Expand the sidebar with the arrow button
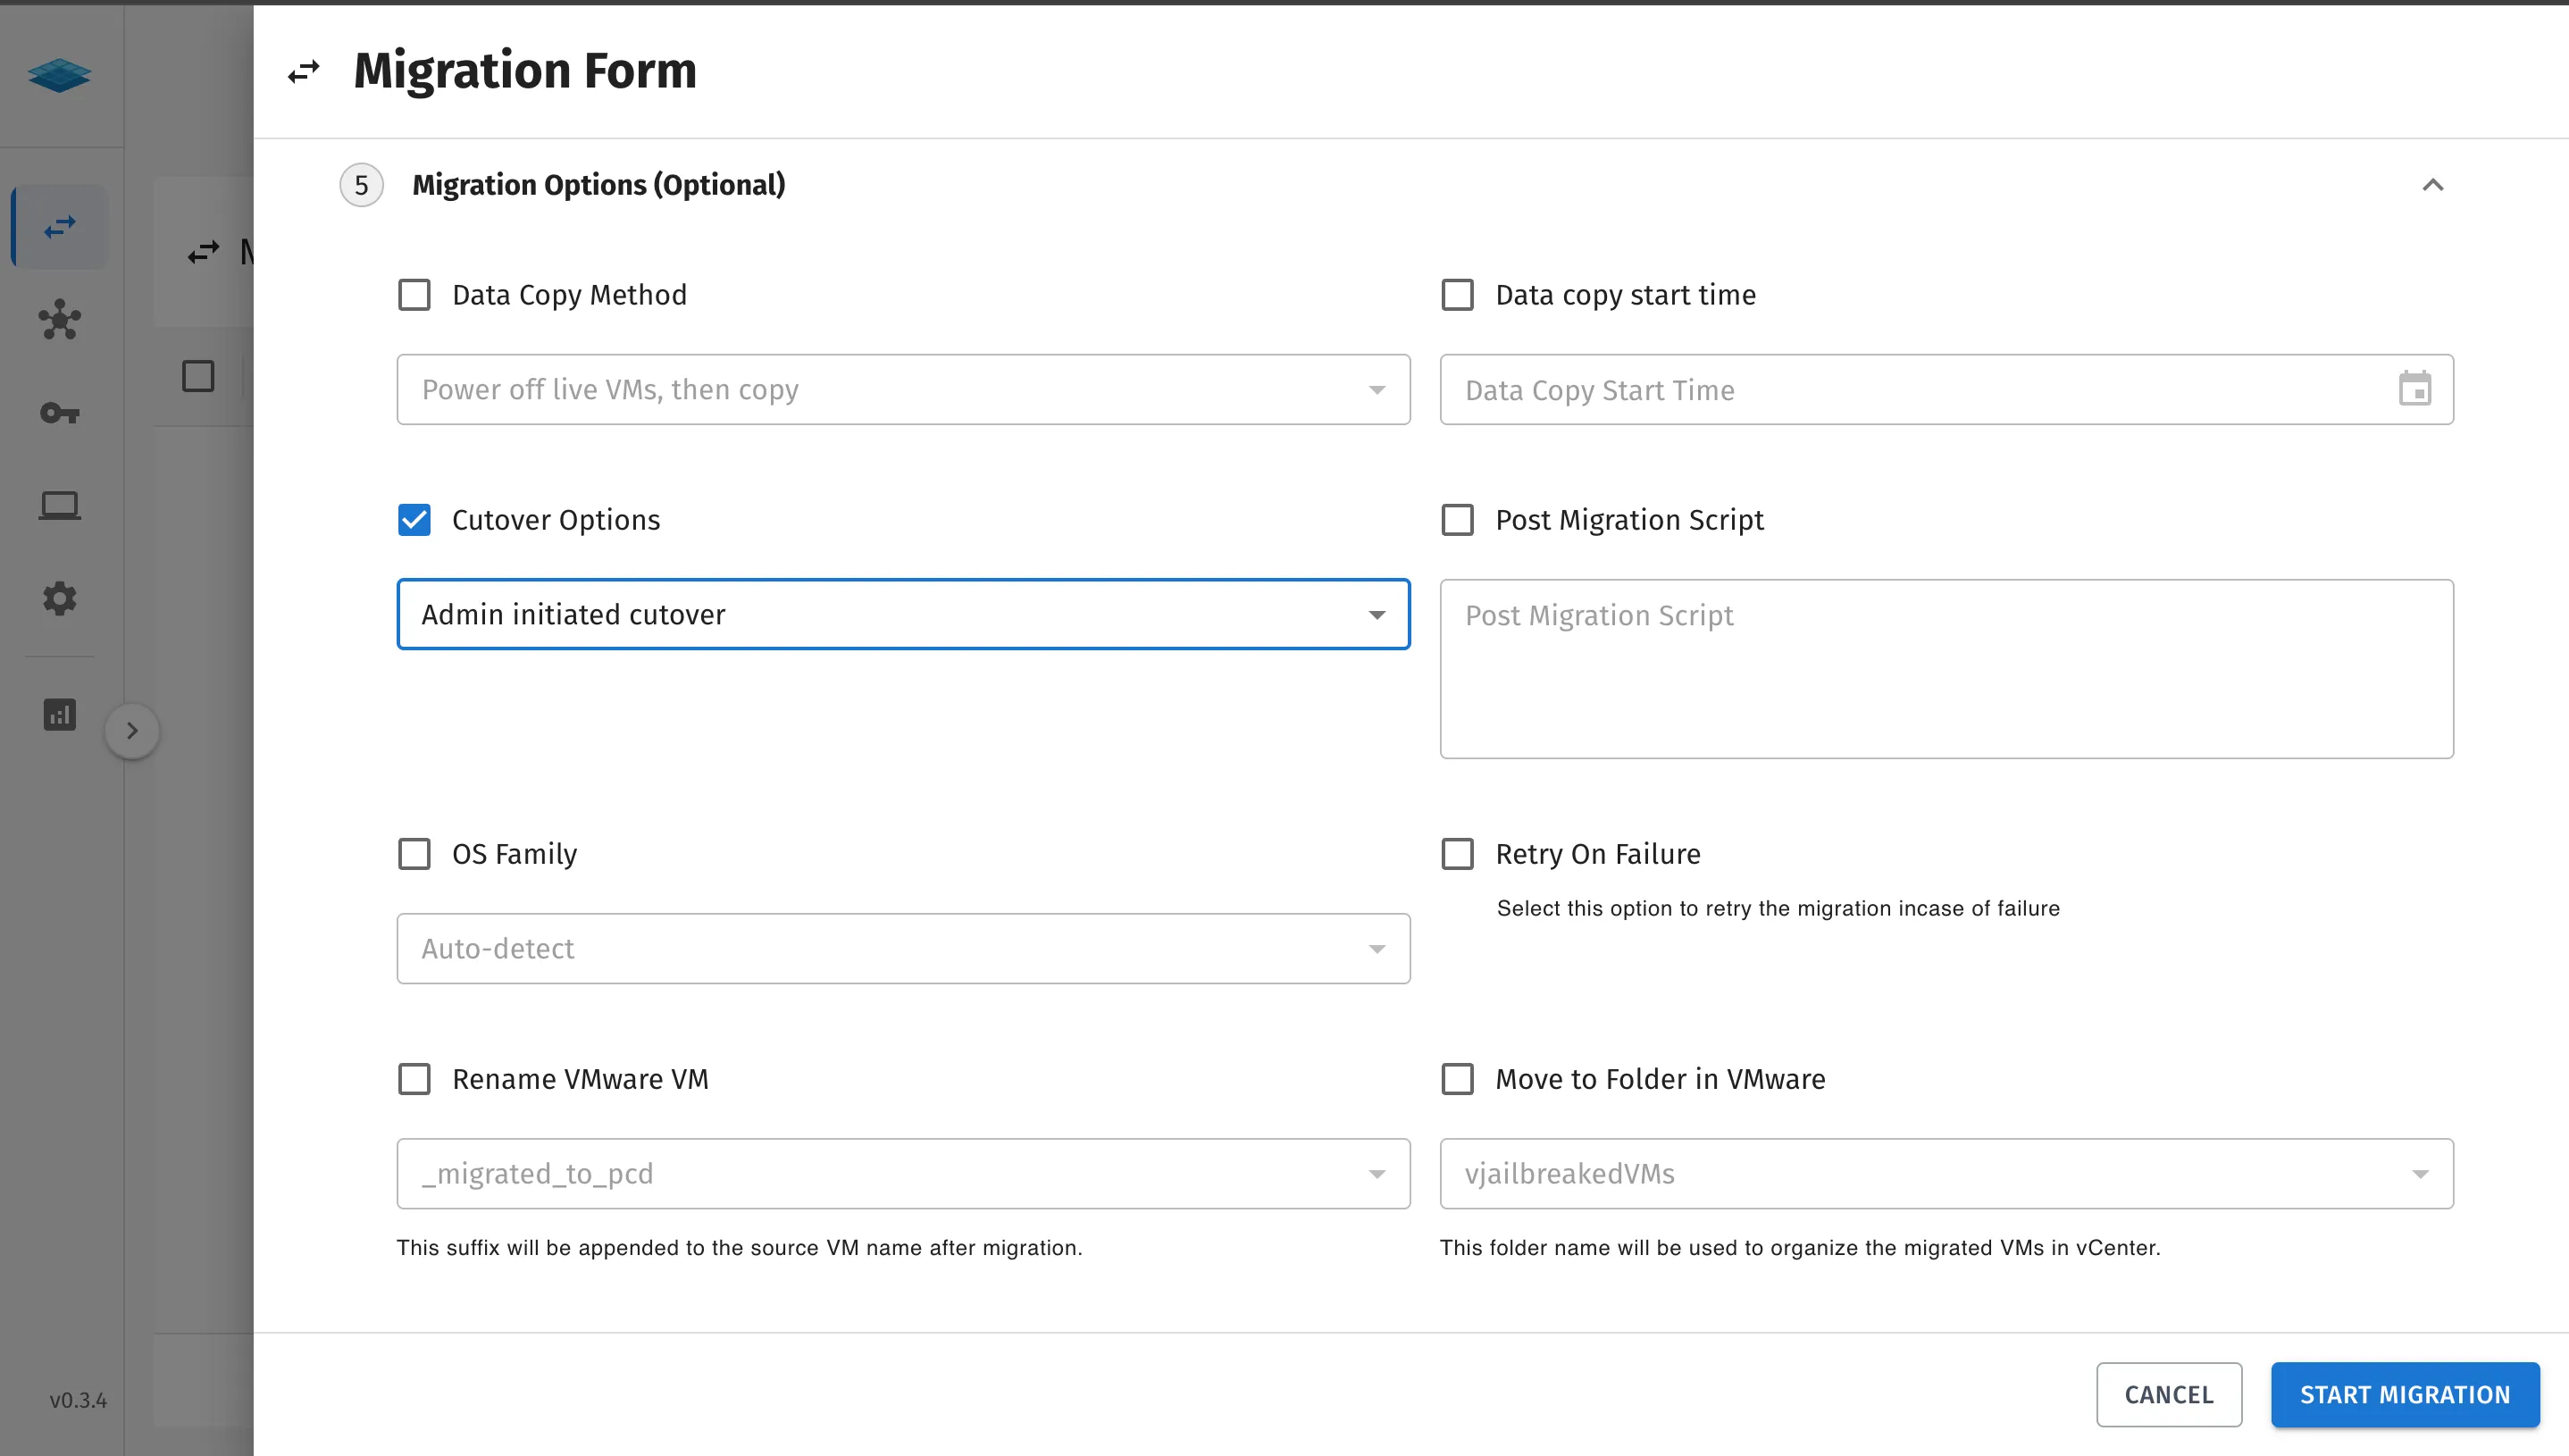The width and height of the screenshot is (2569, 1456). tap(132, 731)
